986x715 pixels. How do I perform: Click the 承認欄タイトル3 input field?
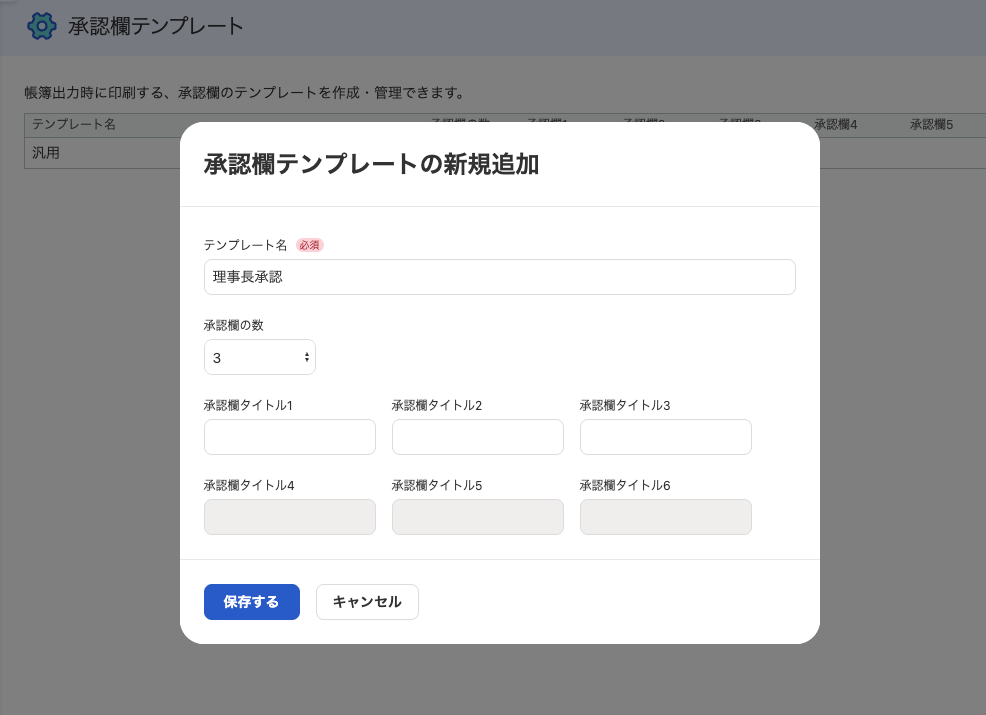tap(666, 437)
